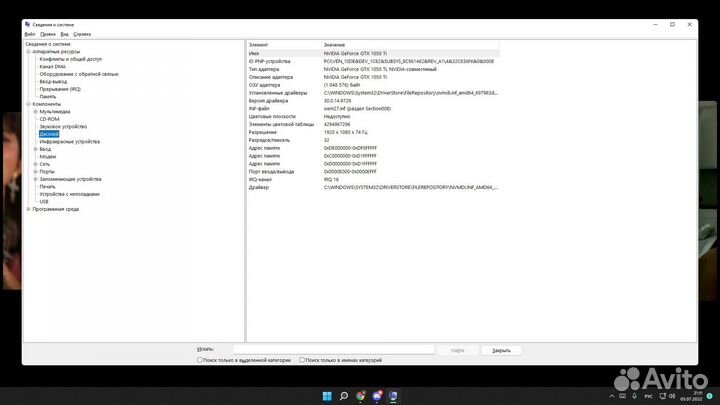
Task: Enable 'Поиск только в выделенной категории' checkbox
Action: pyautogui.click(x=200, y=360)
